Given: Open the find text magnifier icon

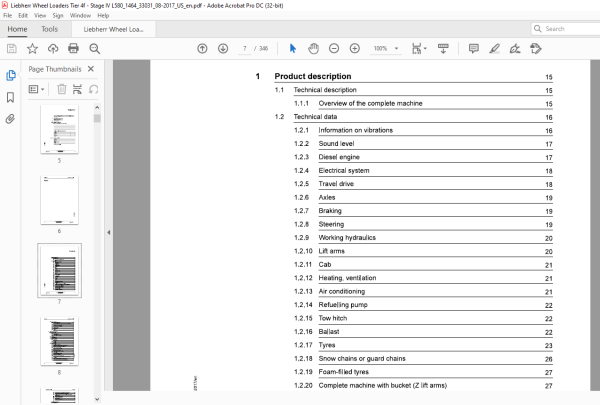Looking at the screenshot, I should [95, 49].
